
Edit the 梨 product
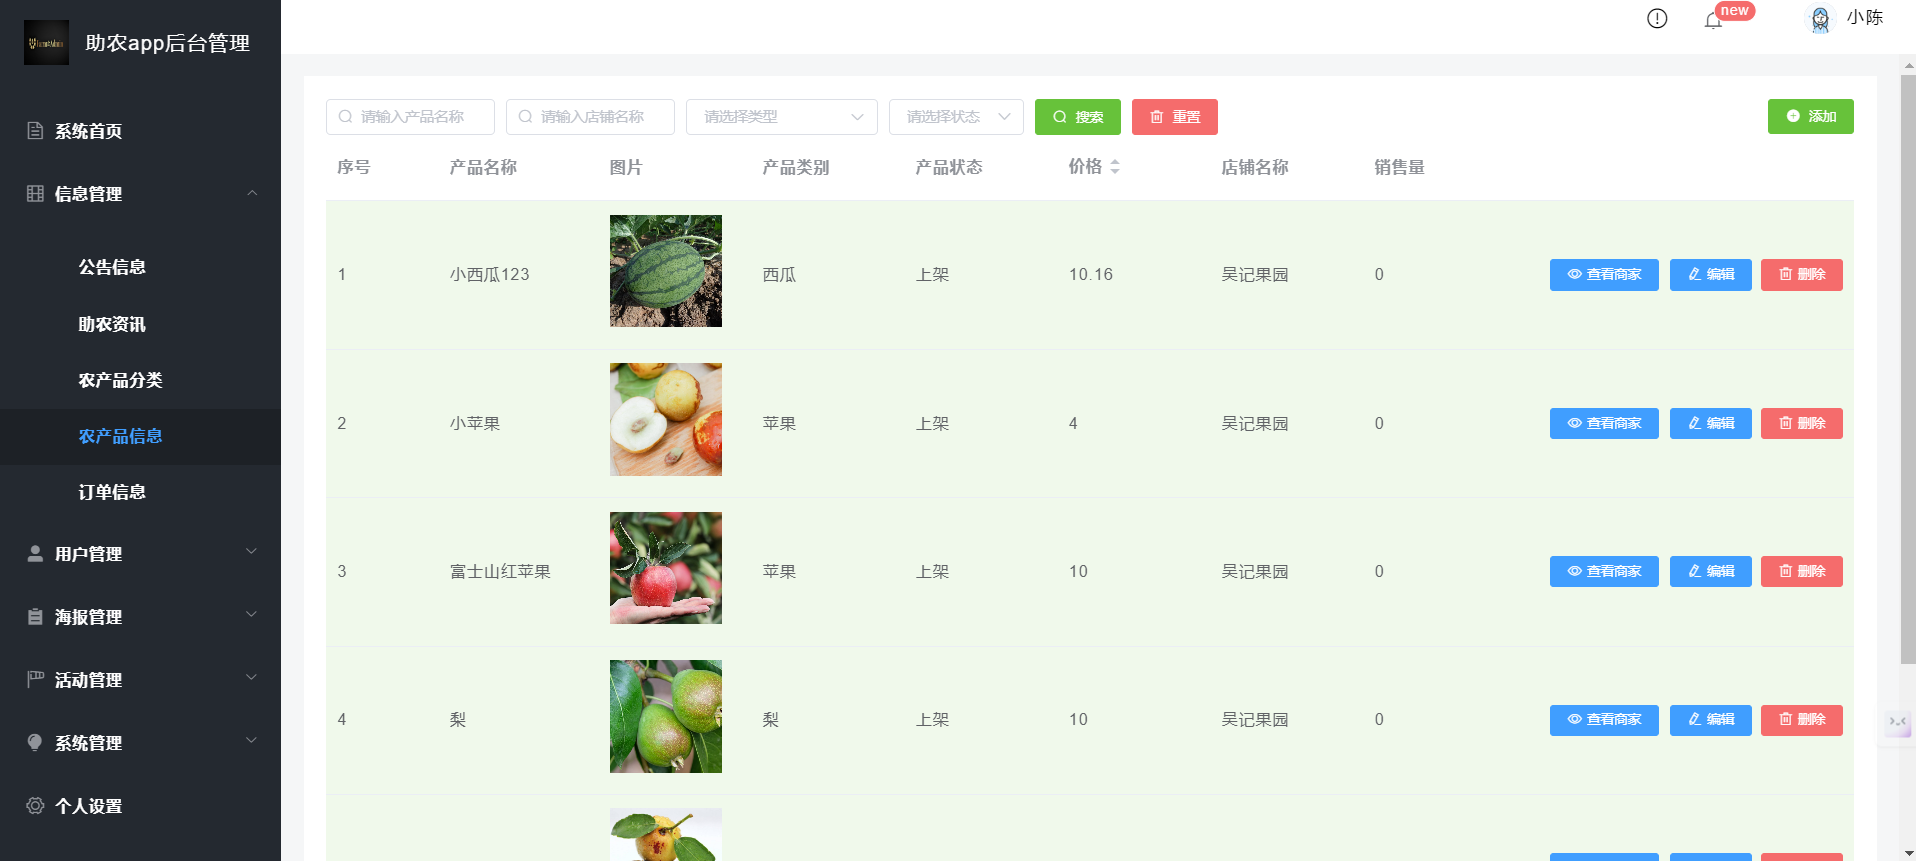(x=1711, y=720)
